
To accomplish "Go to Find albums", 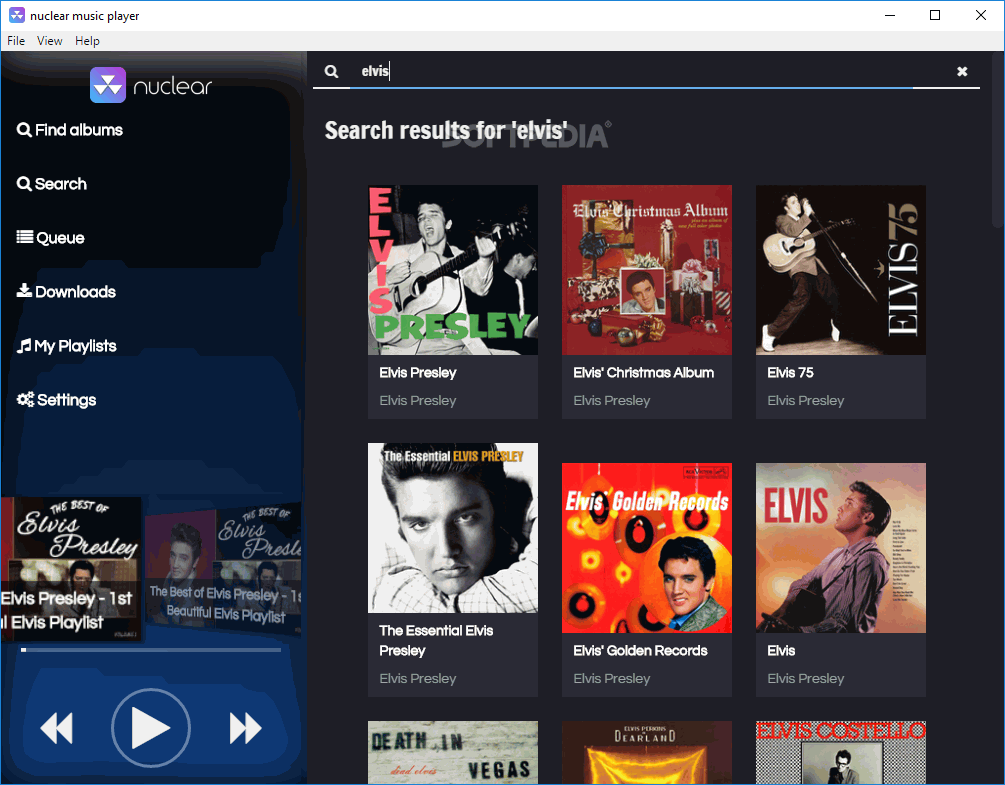I will tap(70, 130).
